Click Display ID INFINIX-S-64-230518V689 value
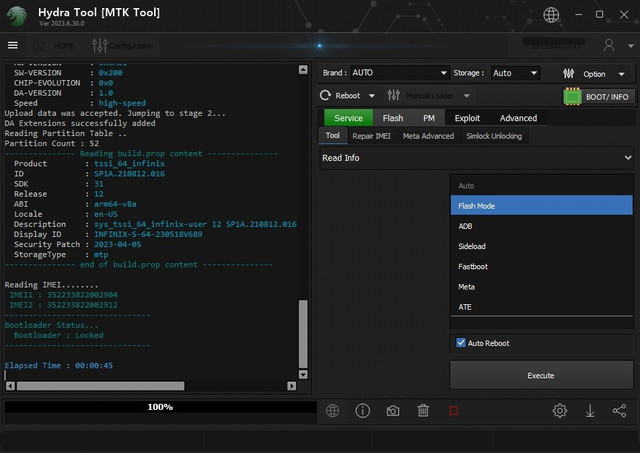The image size is (640, 453). [148, 234]
